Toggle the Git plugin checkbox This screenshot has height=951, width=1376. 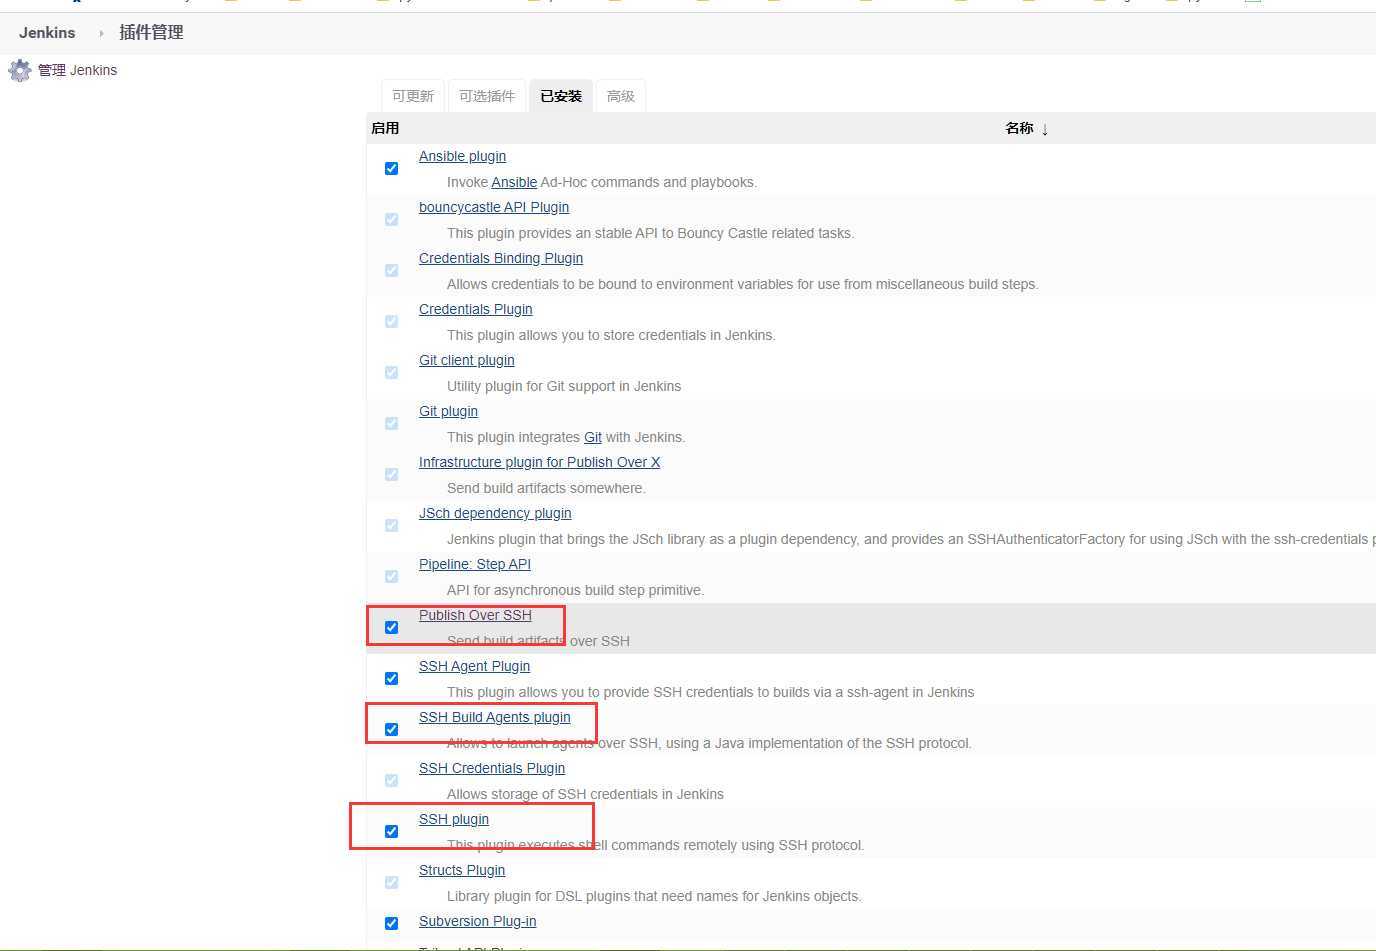coord(392,423)
